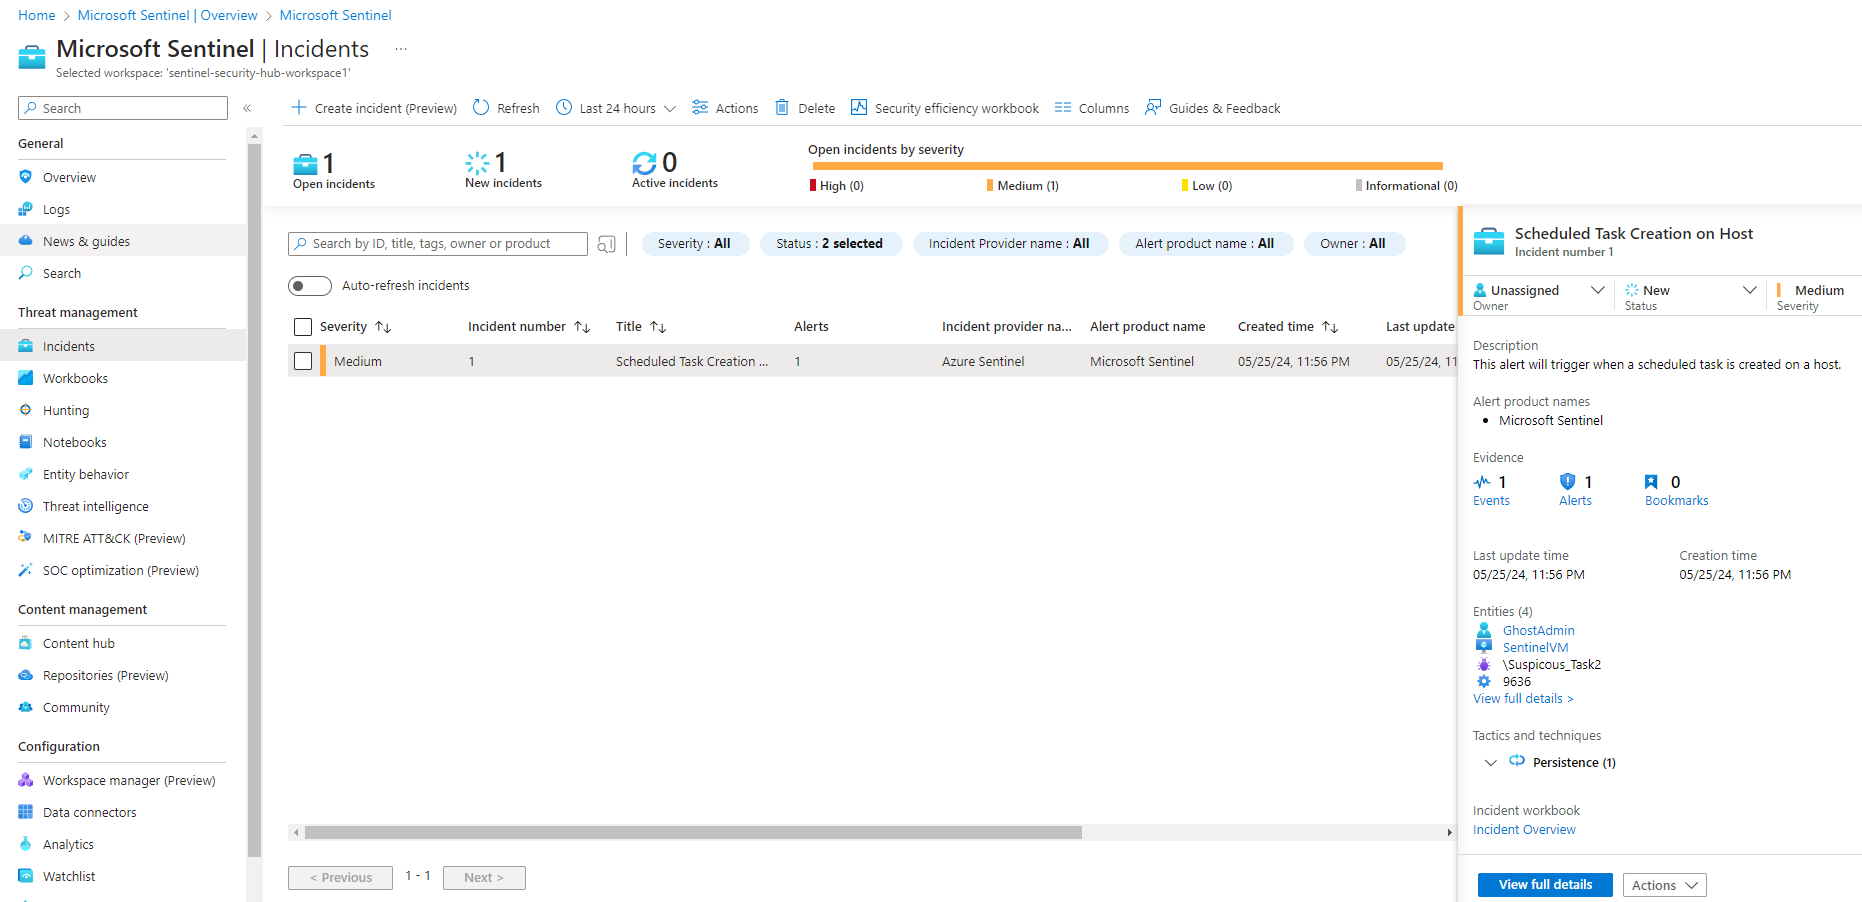Viewport: 1862px width, 902px height.
Task: Collapse the sidebar with double chevron
Action: point(247,108)
